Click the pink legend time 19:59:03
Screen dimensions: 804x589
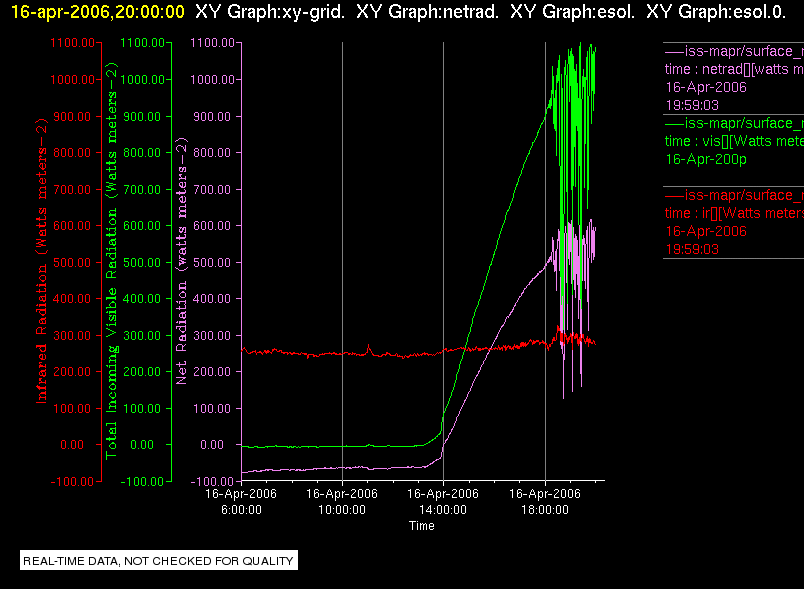(x=692, y=105)
